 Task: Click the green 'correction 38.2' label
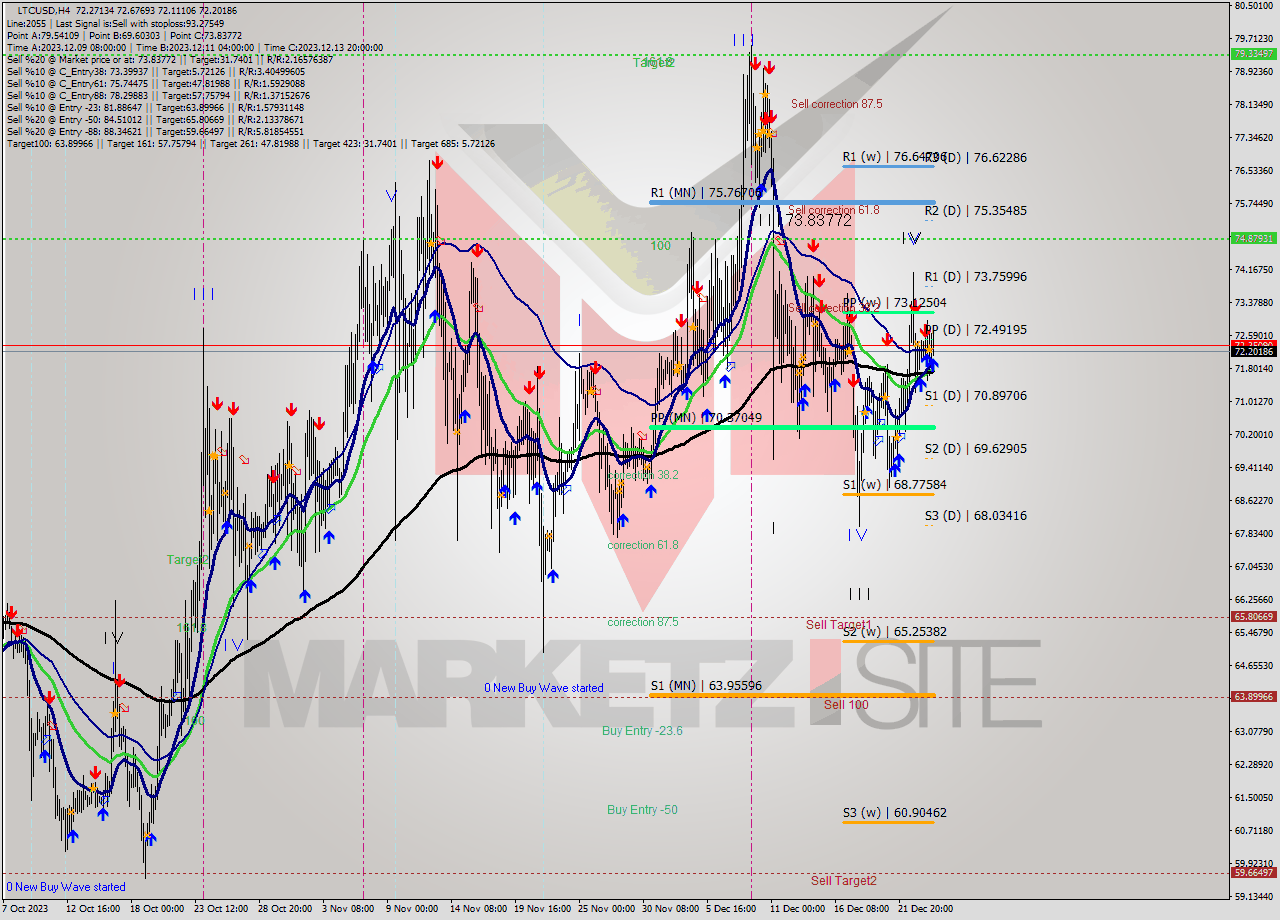[x=643, y=475]
